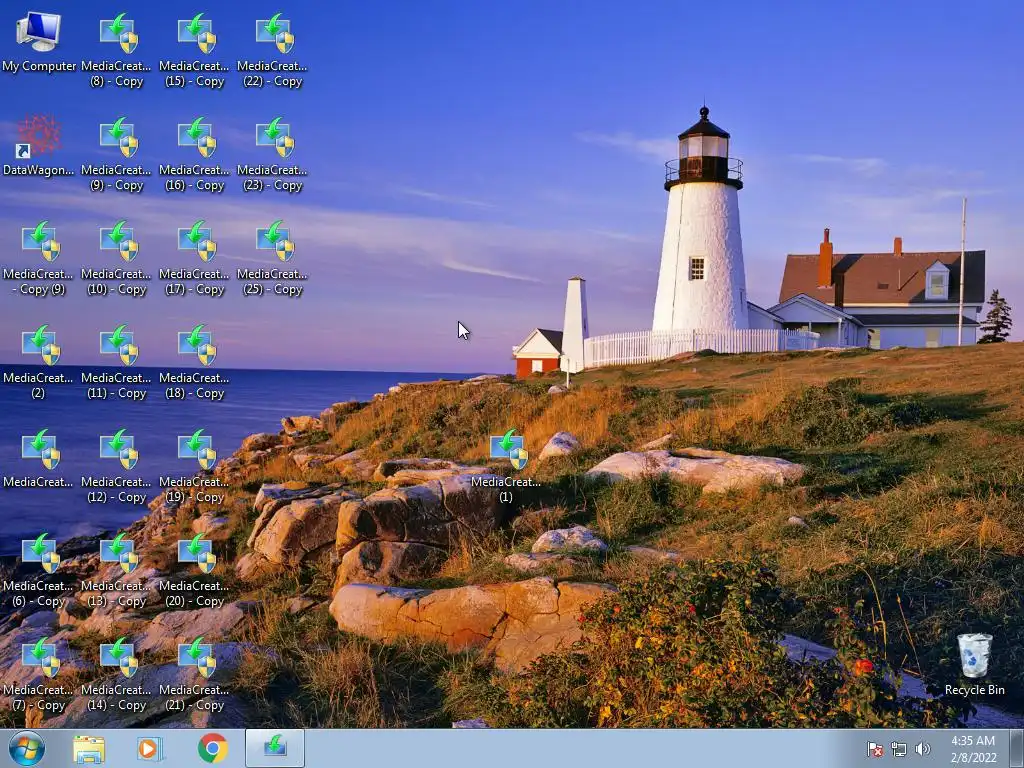
Task: Select MediaCreat... (20) - Copy icon
Action: (195, 569)
